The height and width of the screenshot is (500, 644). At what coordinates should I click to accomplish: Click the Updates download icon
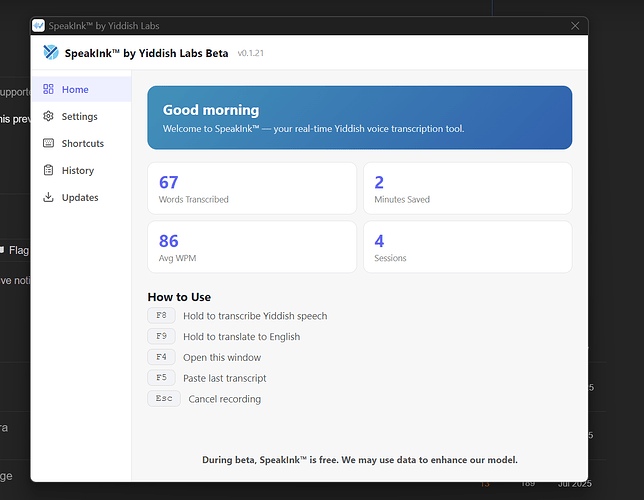(x=48, y=197)
